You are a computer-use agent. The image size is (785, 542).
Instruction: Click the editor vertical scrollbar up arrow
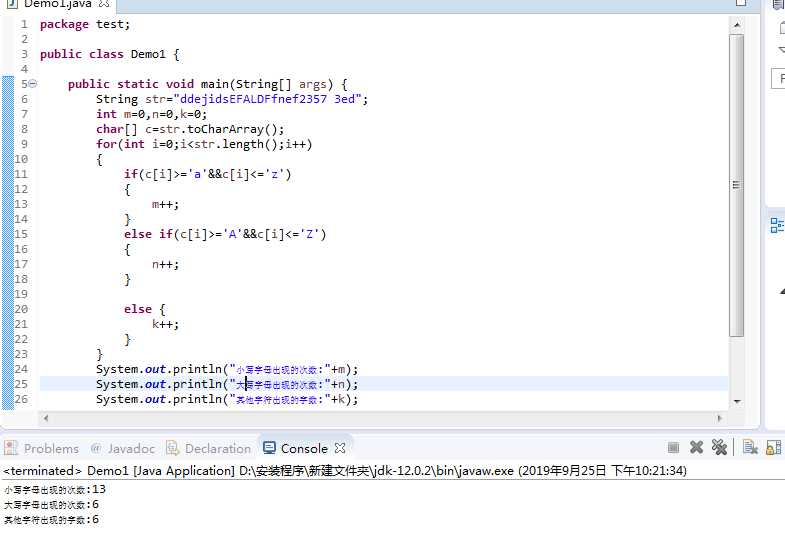(736, 25)
